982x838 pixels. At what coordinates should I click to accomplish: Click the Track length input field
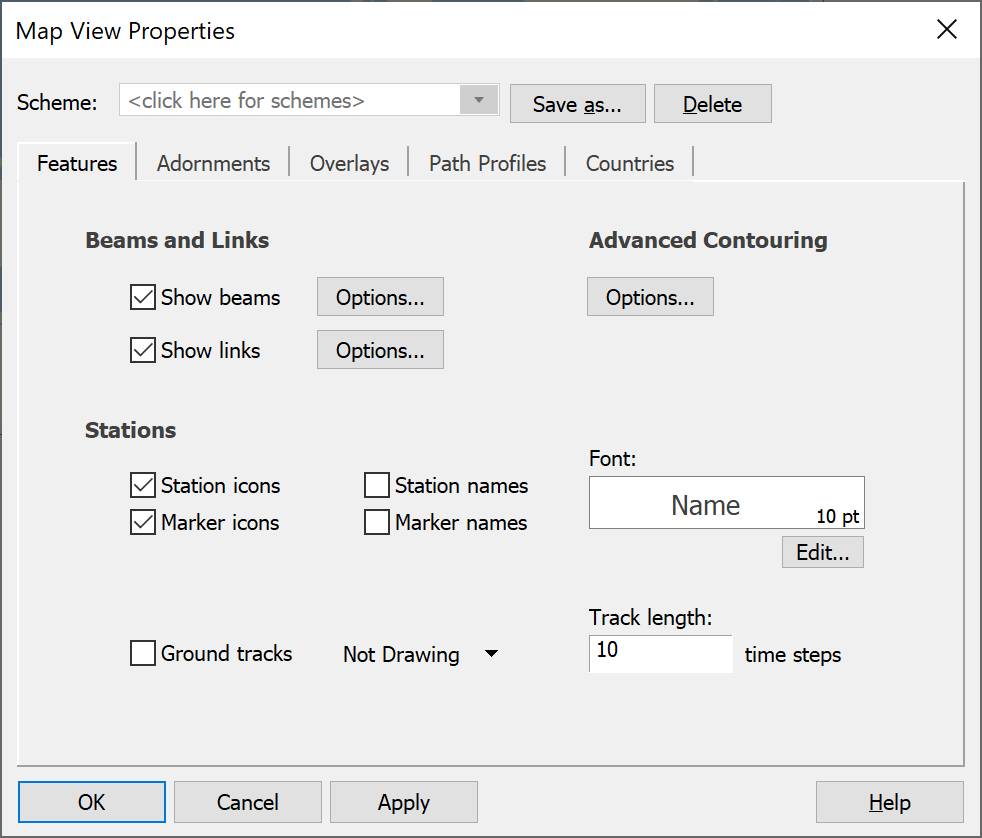[x=661, y=653]
